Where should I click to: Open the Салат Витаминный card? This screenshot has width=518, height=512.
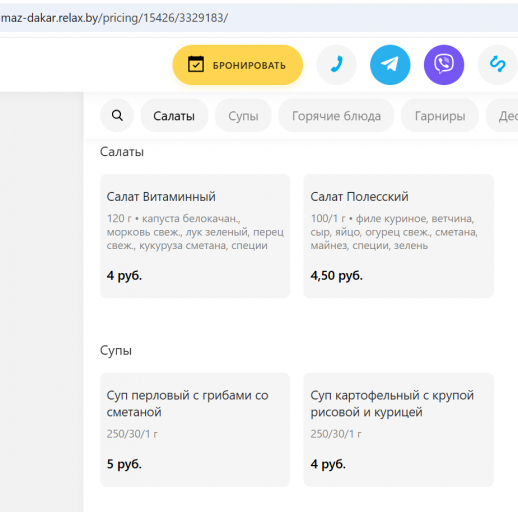(195, 236)
